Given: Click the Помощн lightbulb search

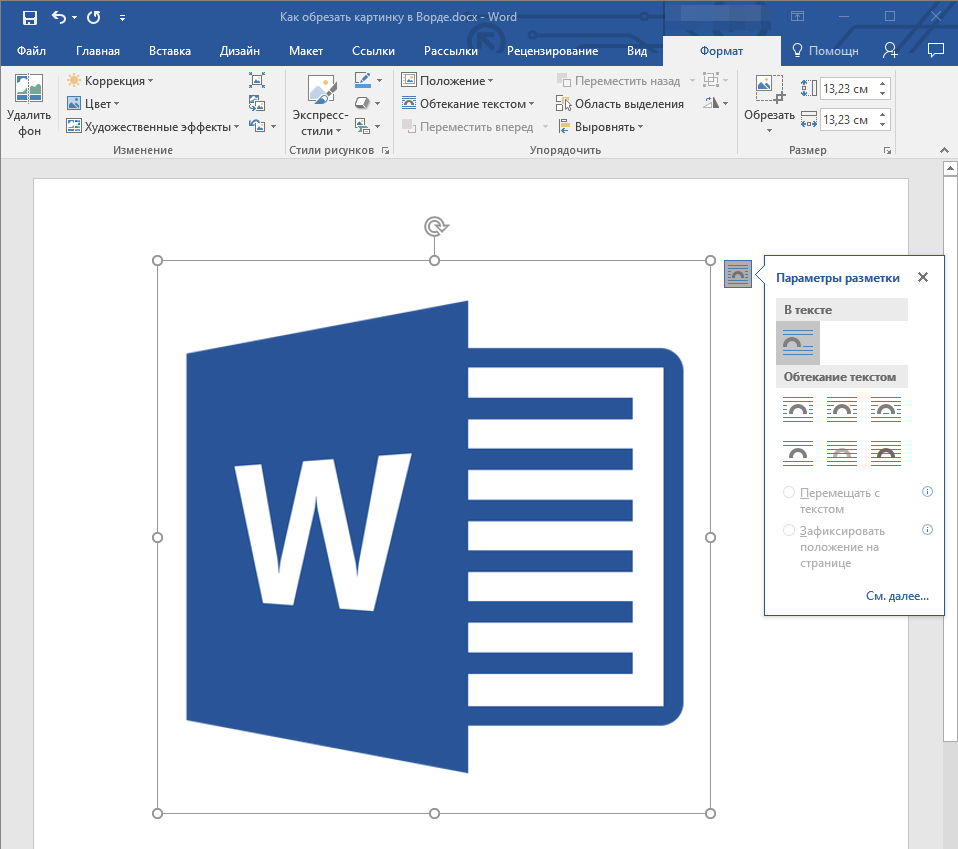Looking at the screenshot, I should [825, 51].
